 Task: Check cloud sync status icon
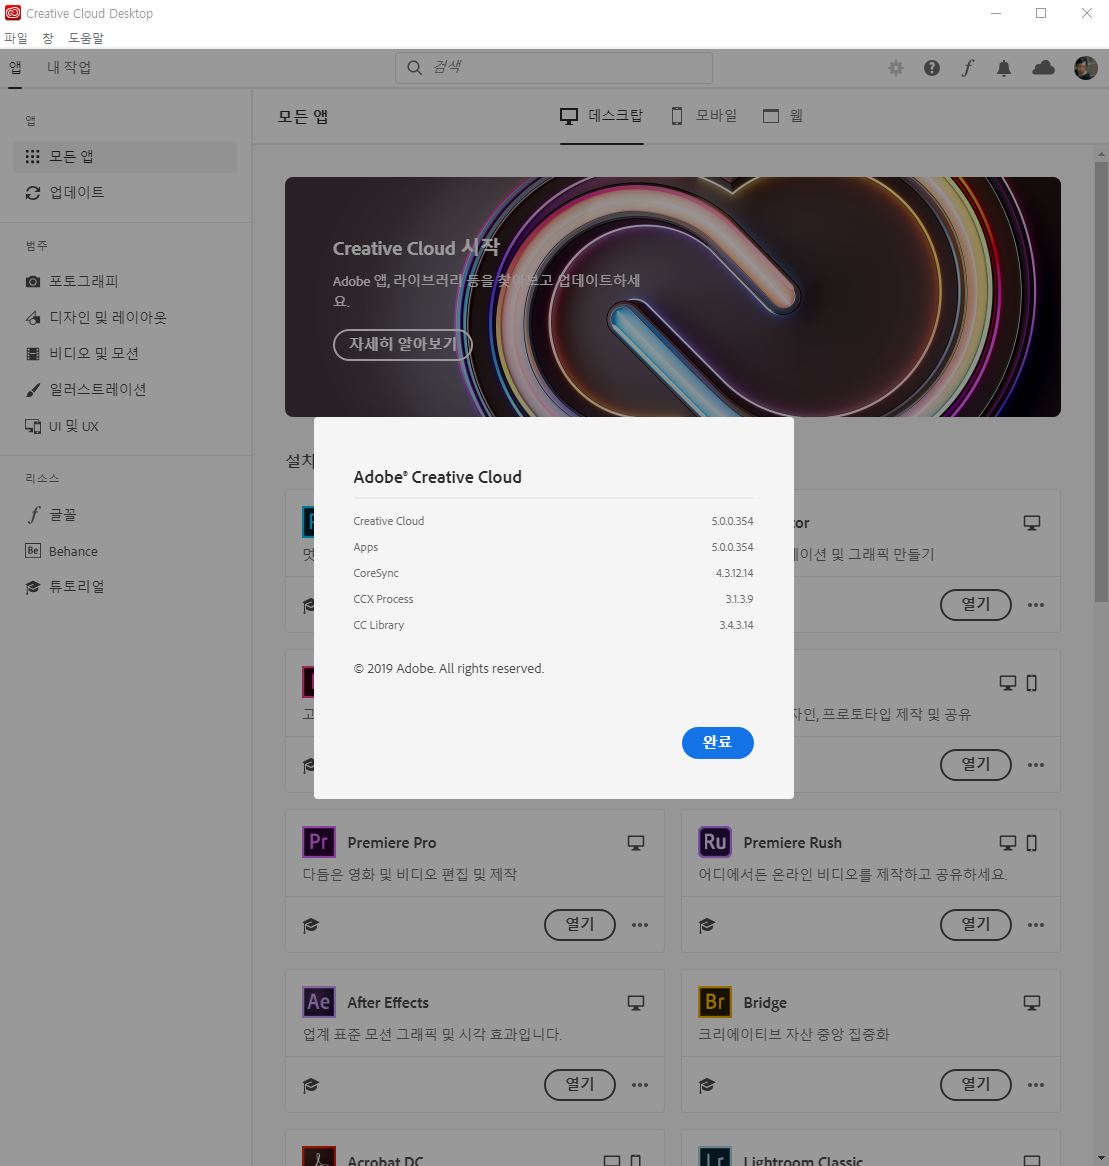point(1044,68)
